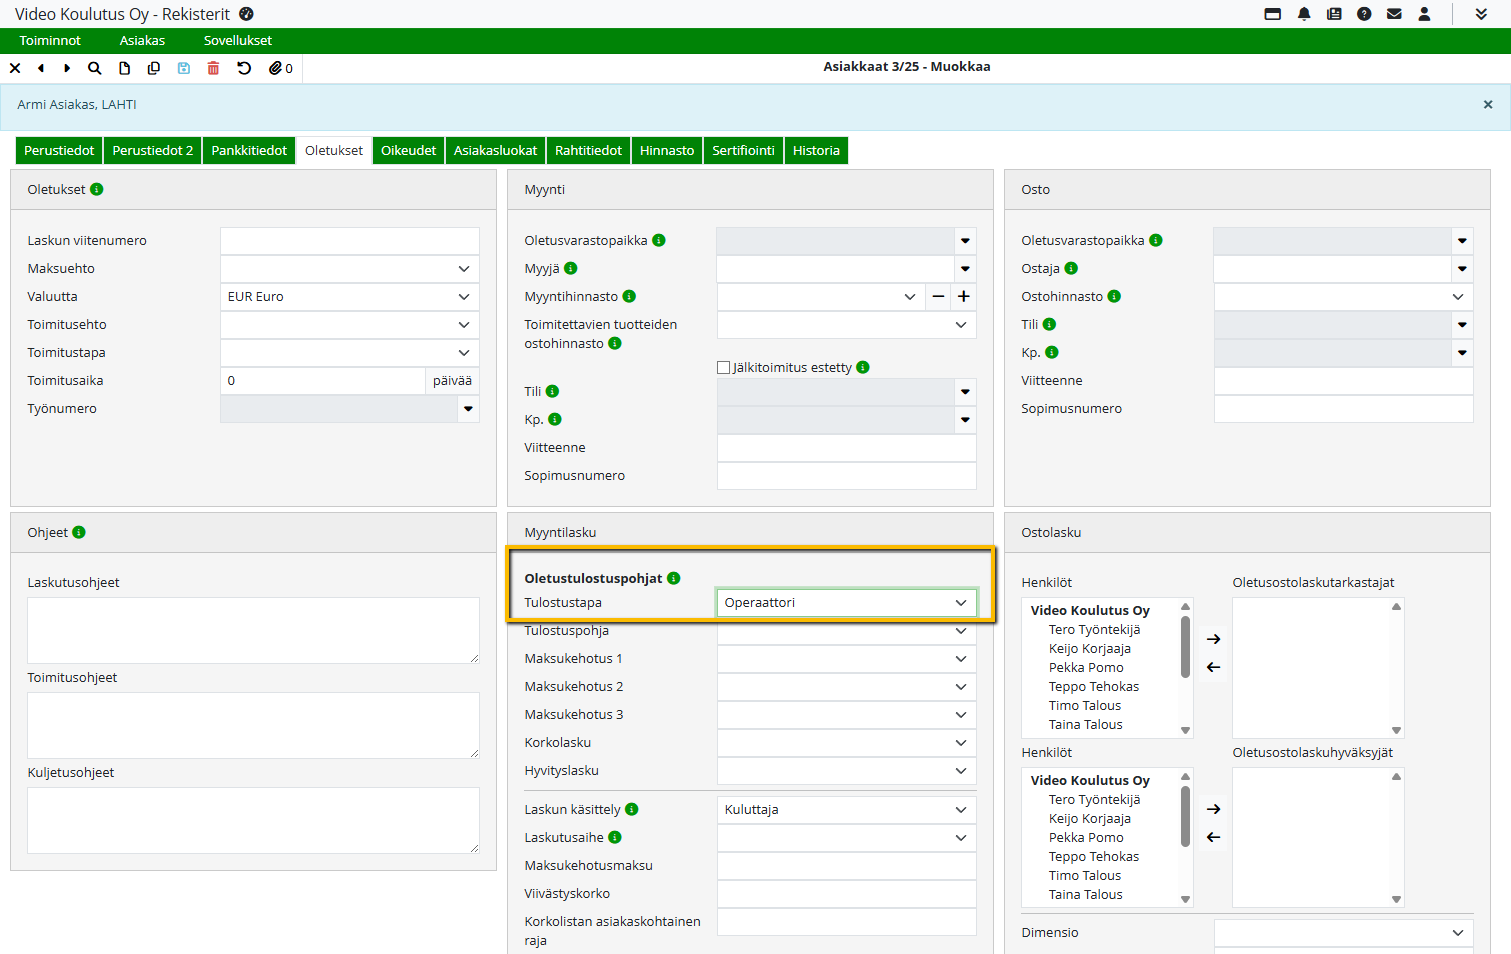Viewport: 1511px width, 954px height.
Task: Open the Maksuehto dropdown
Action: pos(349,269)
